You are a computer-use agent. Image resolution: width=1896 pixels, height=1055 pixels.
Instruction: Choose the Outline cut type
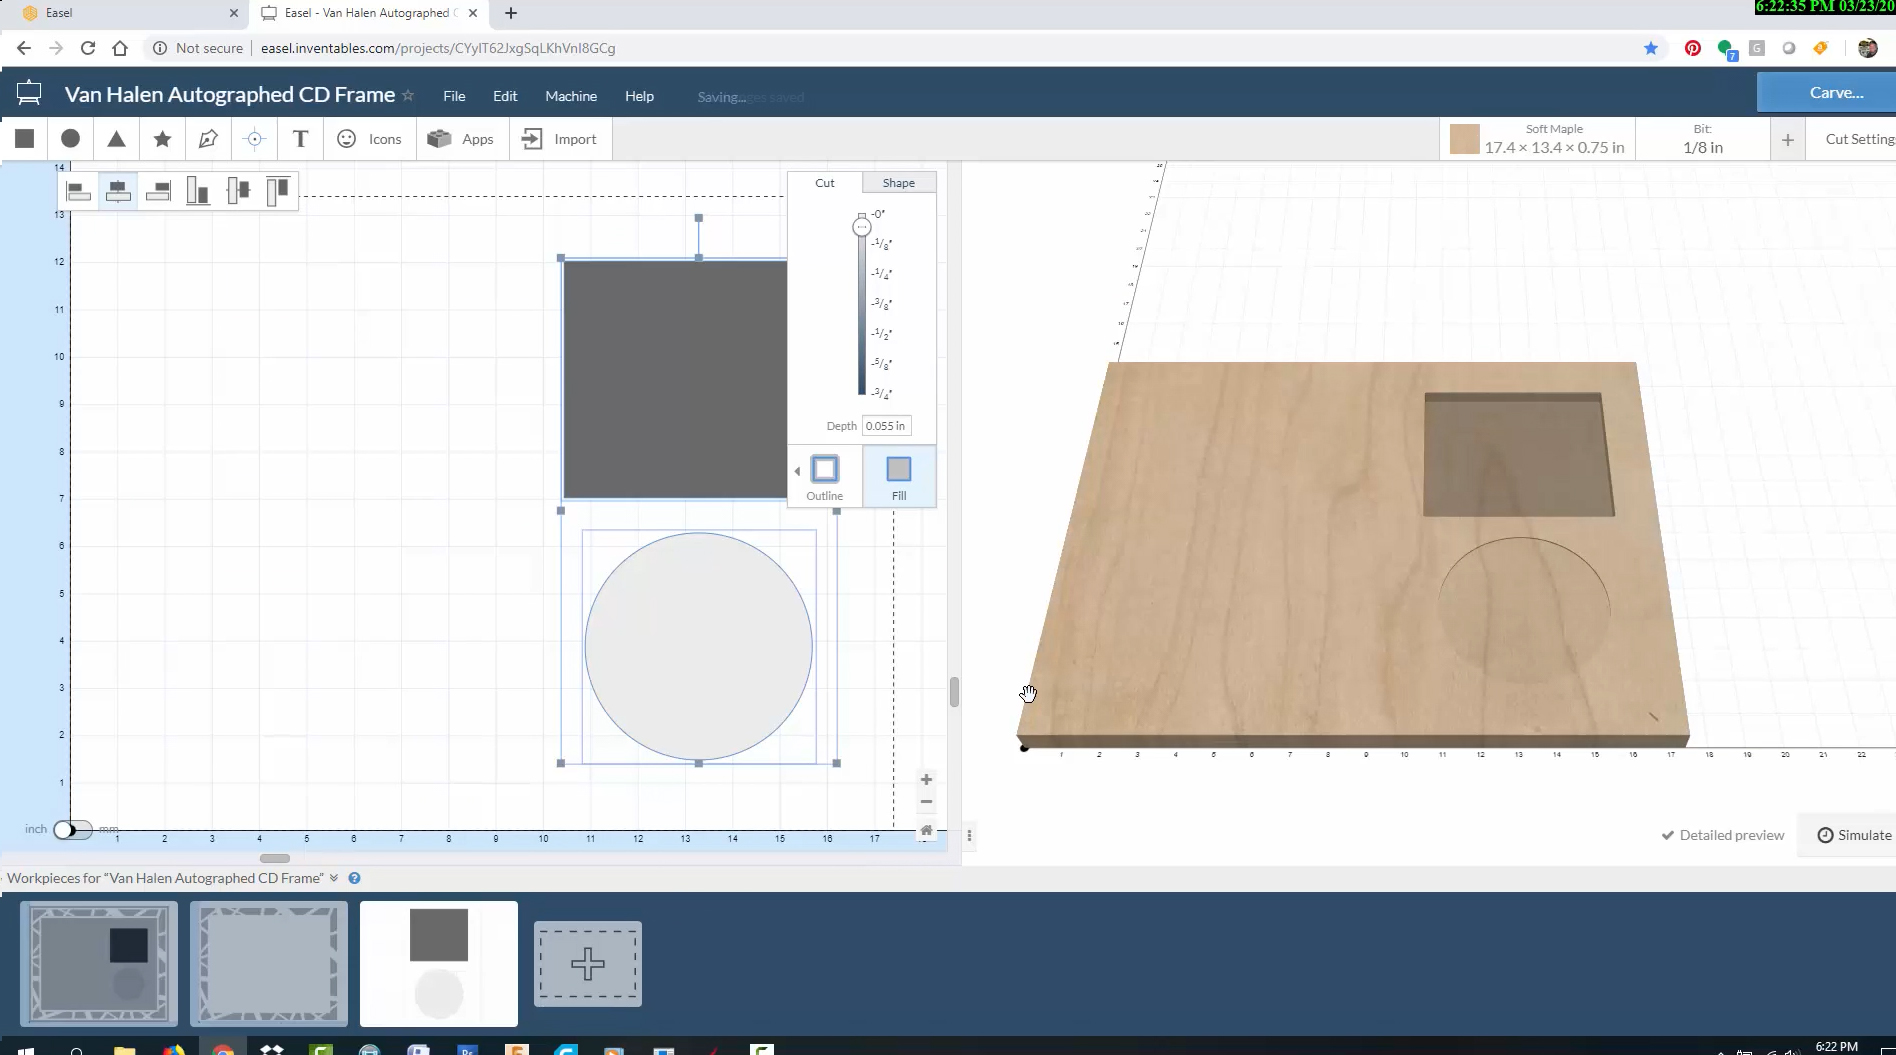pyautogui.click(x=825, y=477)
